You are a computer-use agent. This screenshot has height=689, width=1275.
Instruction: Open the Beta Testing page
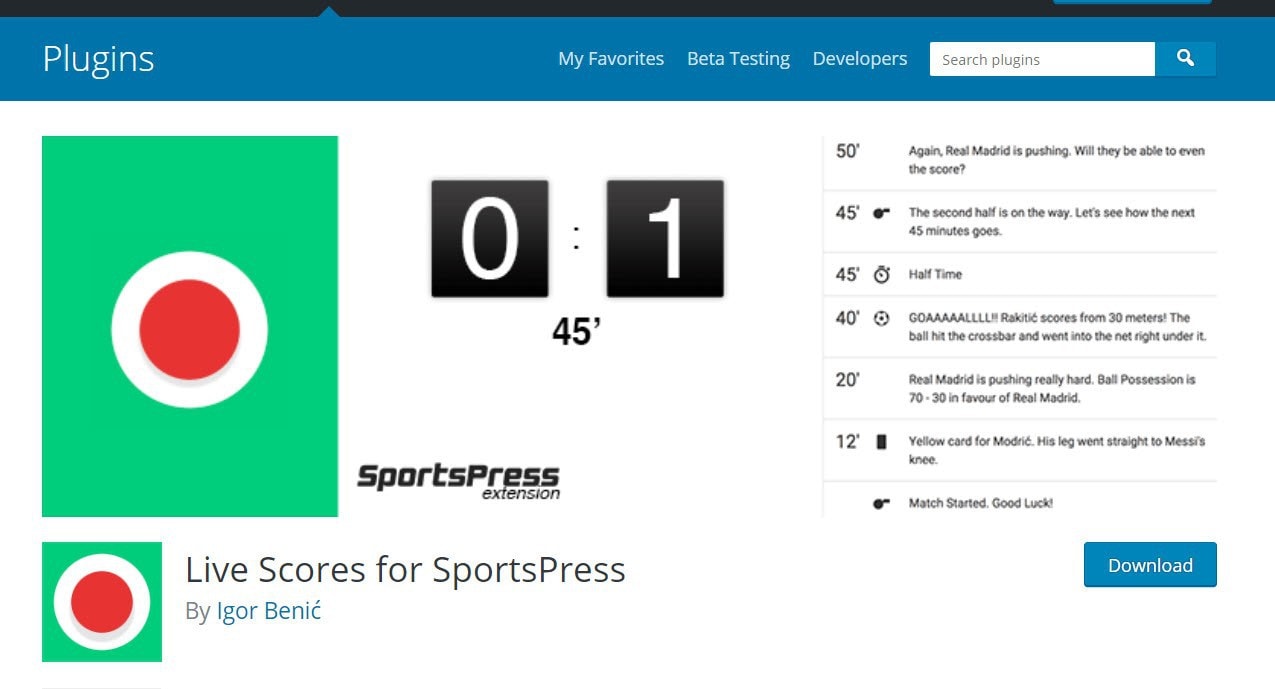tap(738, 59)
